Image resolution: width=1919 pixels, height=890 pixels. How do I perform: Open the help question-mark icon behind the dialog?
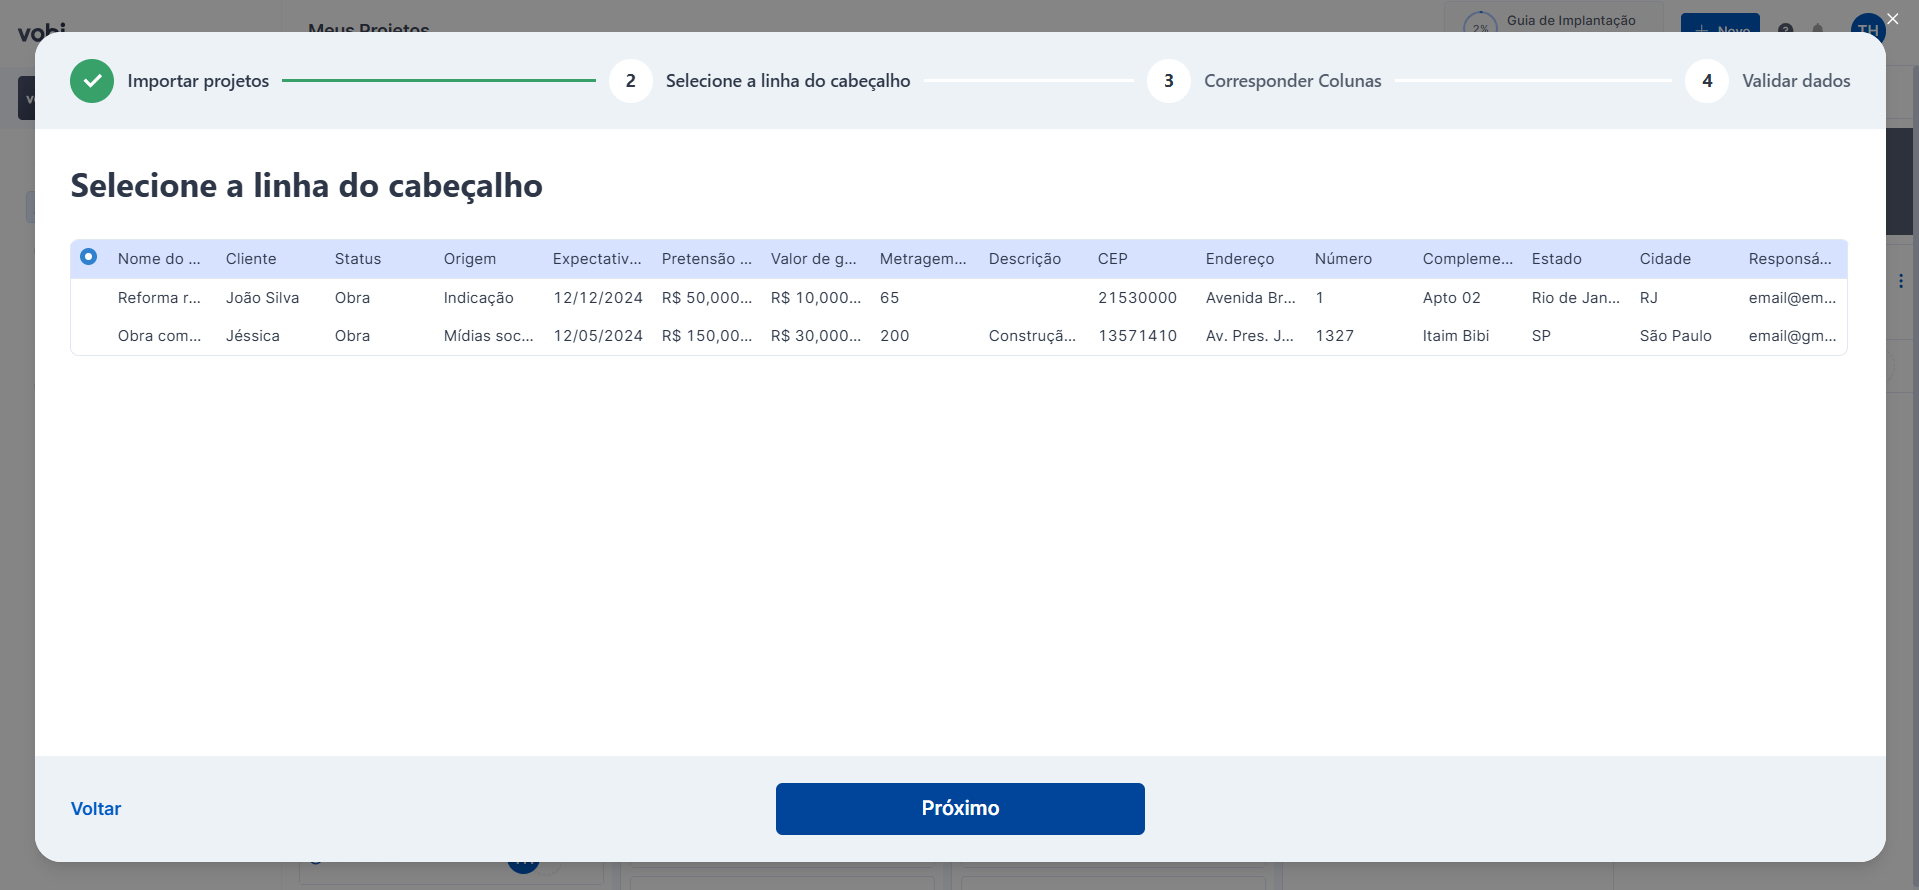[x=1786, y=29]
